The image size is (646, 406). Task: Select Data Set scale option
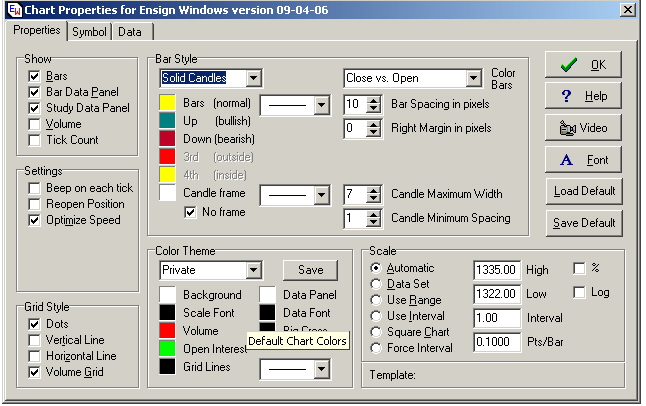coord(375,284)
